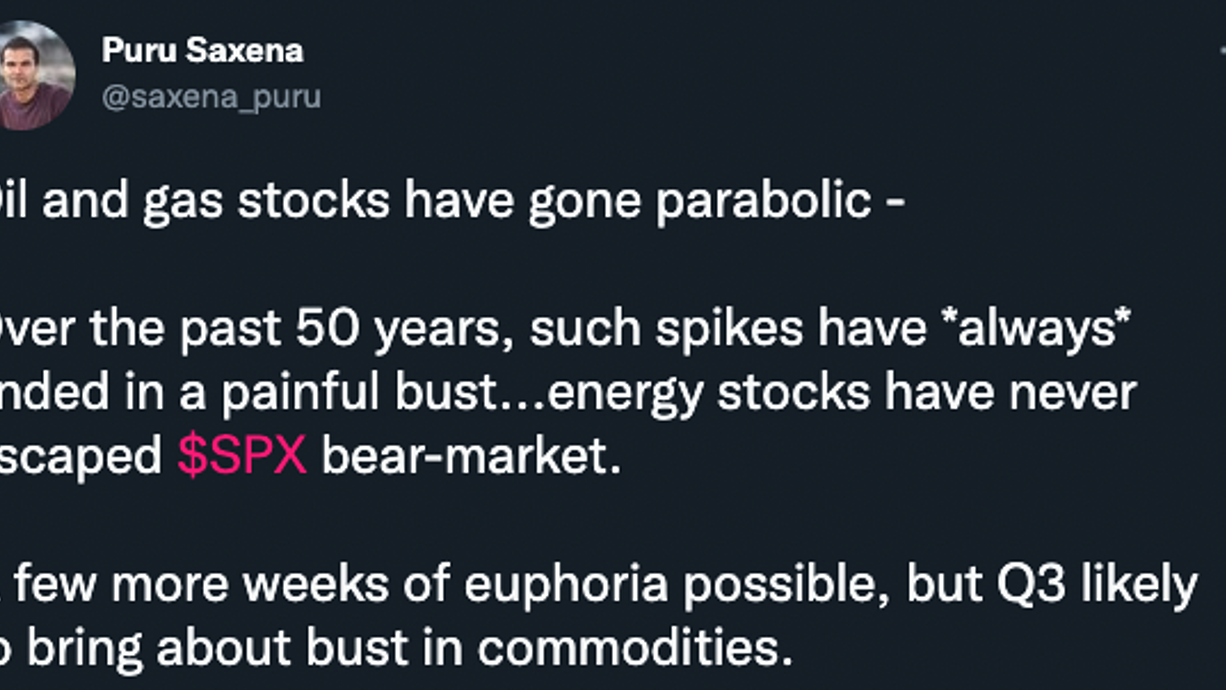Open the @saxena_puru handle link

(211, 97)
